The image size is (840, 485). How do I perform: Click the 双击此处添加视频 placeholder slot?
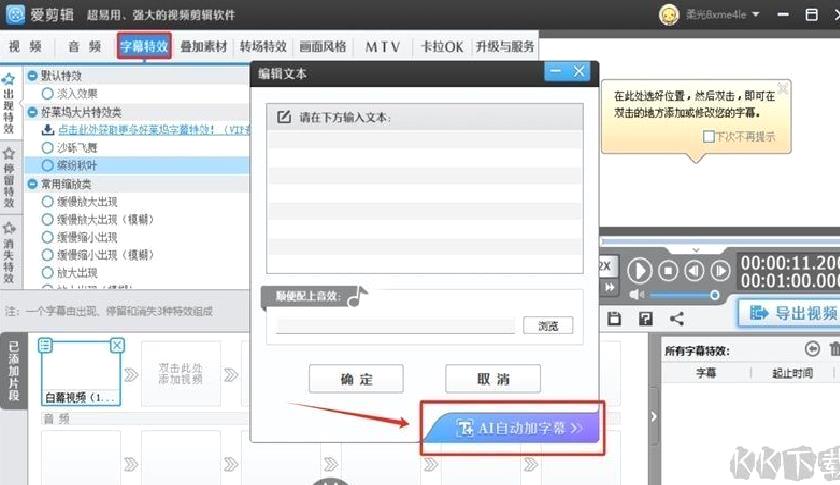(x=181, y=374)
